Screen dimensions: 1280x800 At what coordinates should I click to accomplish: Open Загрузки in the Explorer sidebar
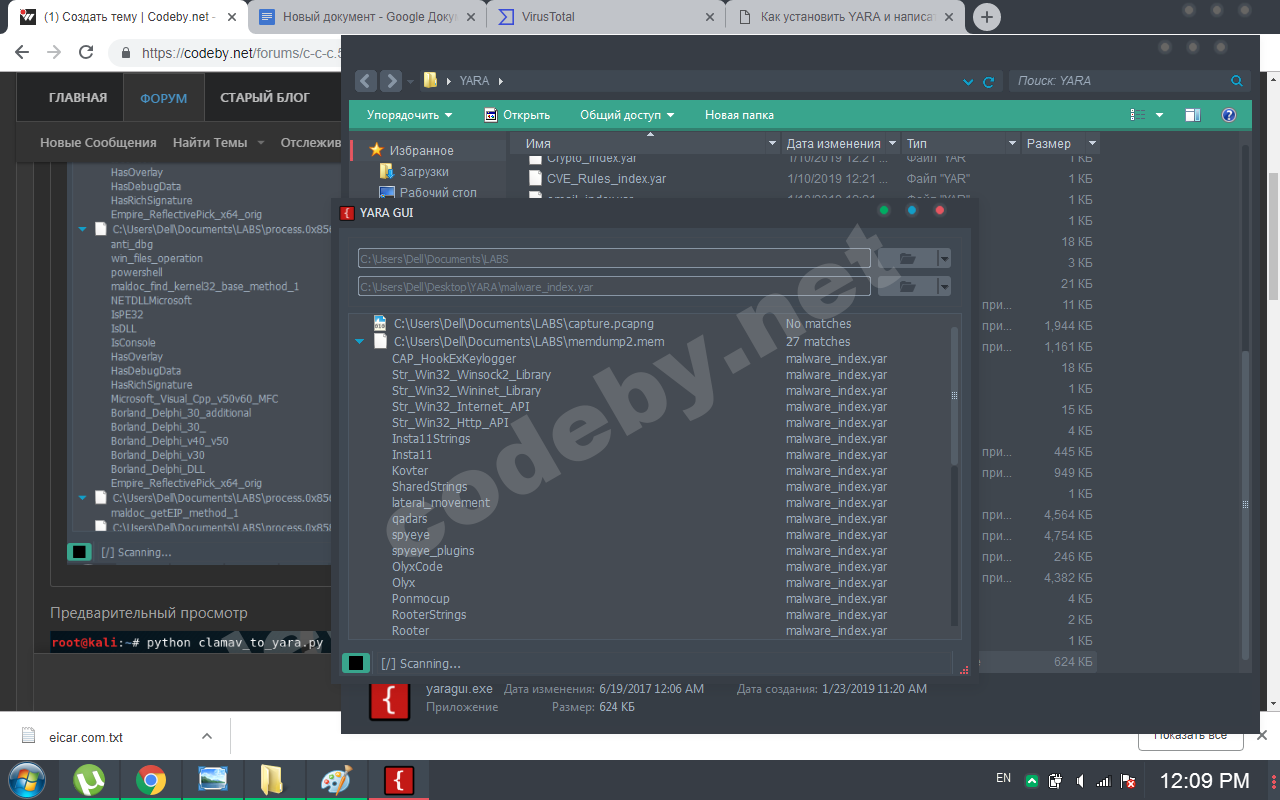(424, 171)
